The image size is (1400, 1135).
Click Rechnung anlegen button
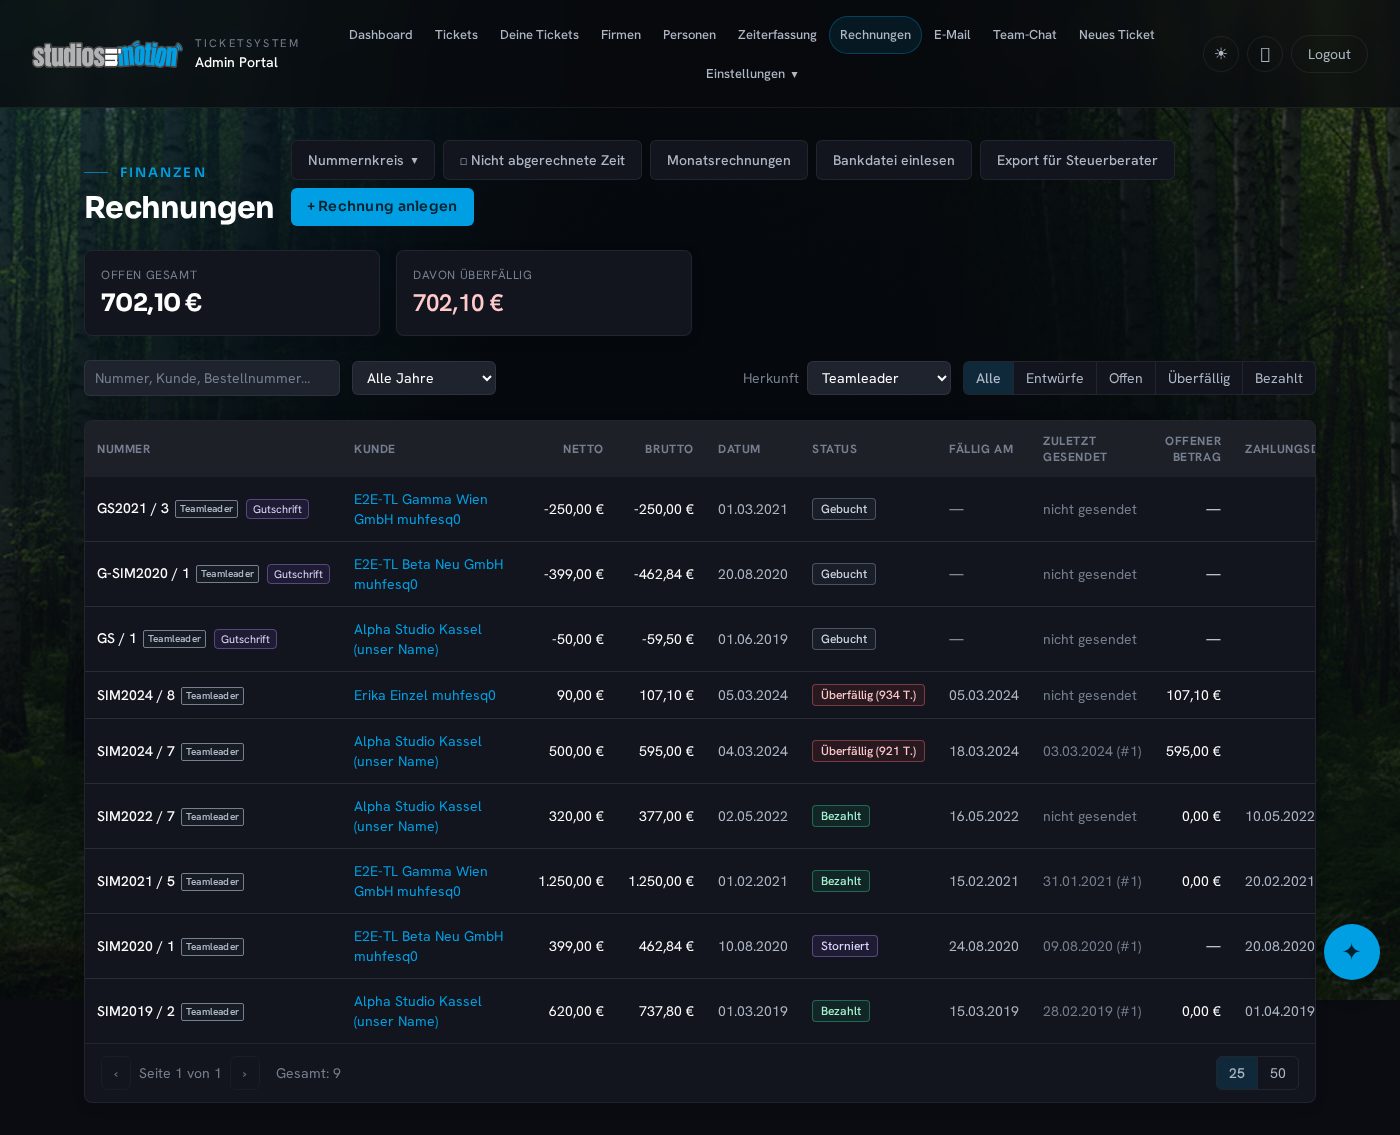382,207
